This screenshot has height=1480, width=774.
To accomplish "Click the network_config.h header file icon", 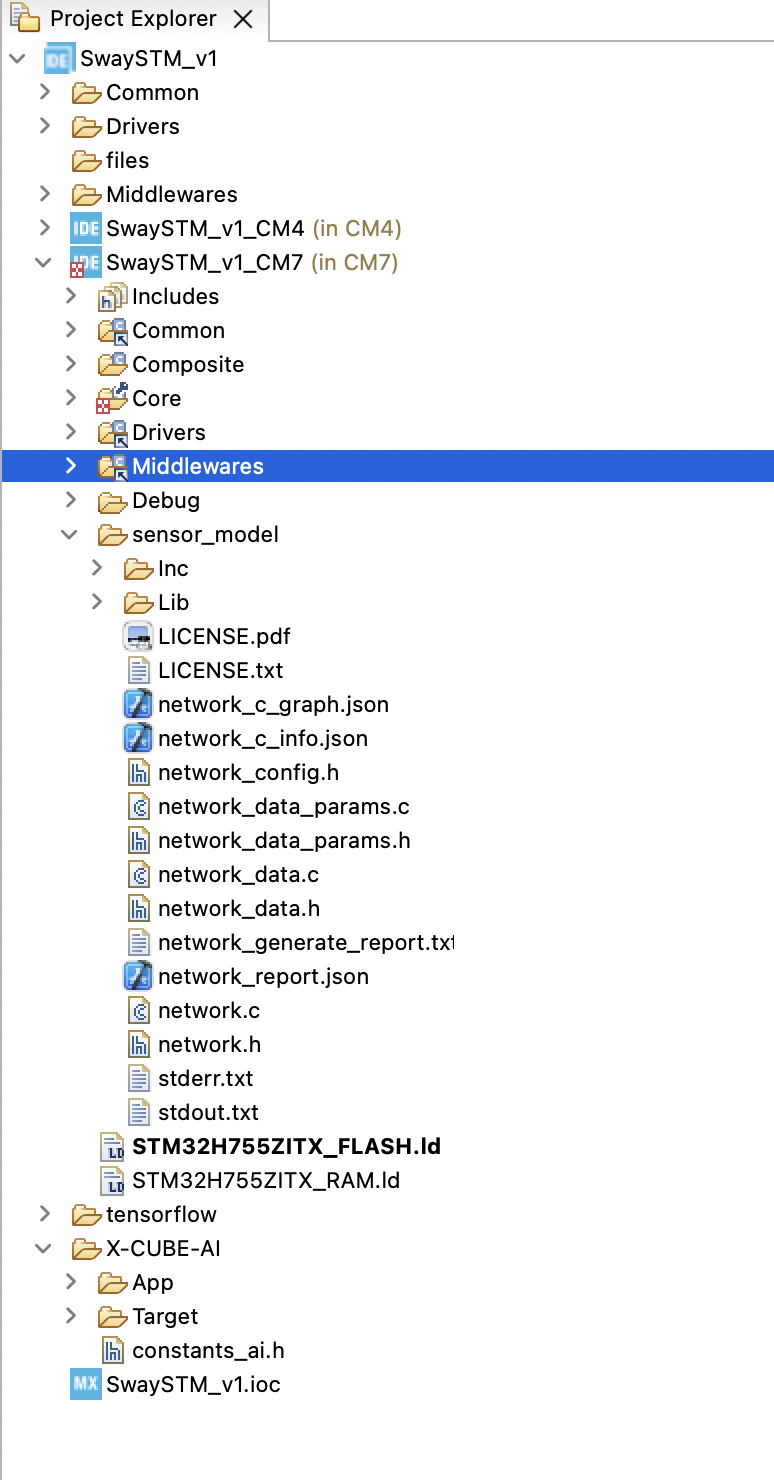I will pyautogui.click(x=139, y=772).
